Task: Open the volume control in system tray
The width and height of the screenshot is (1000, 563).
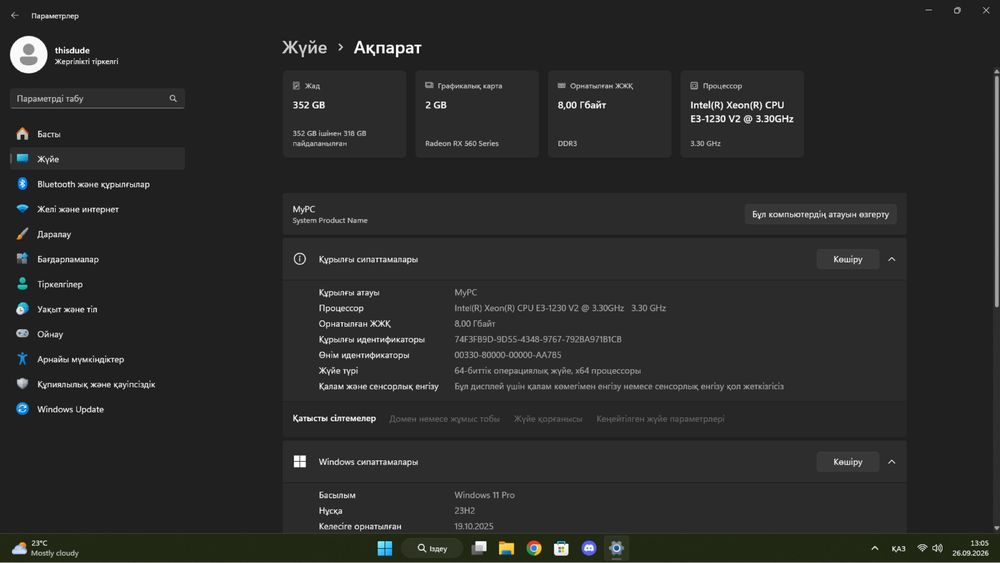Action: click(938, 548)
